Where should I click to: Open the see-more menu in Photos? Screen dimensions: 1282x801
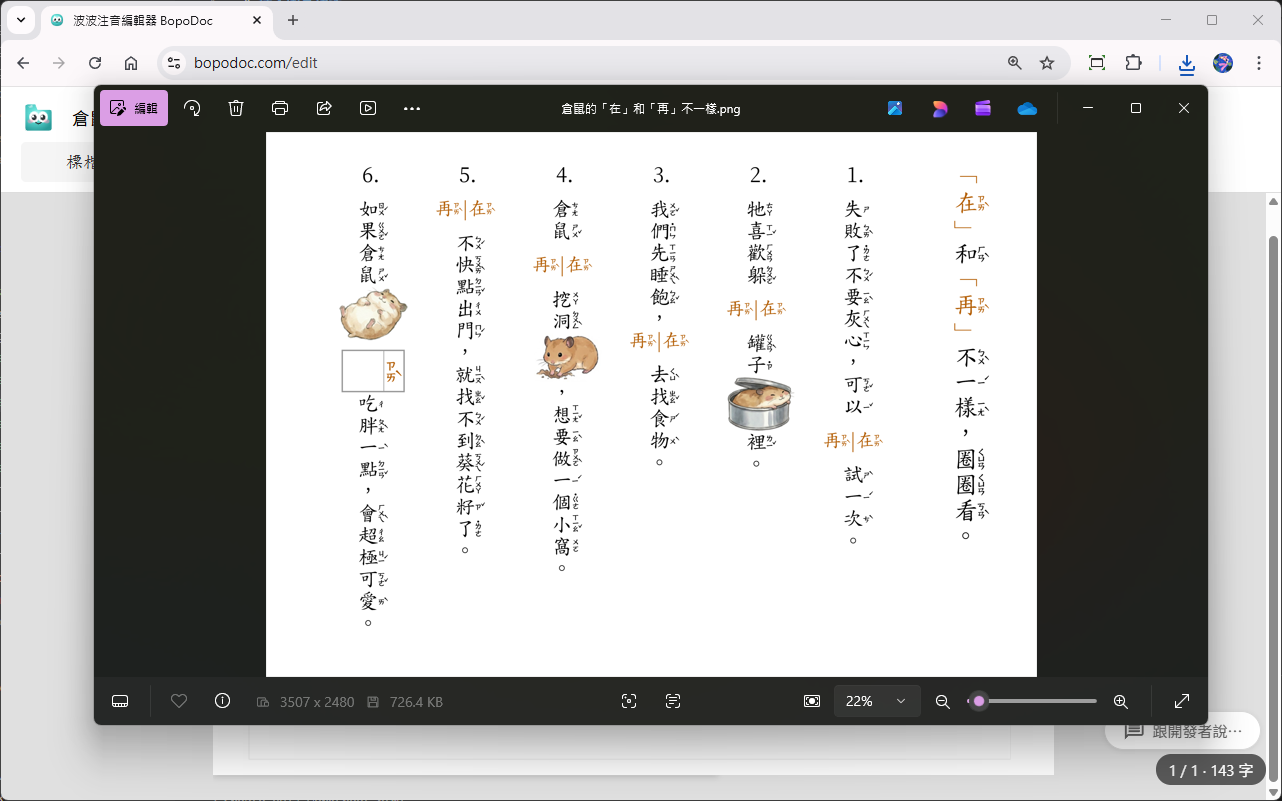click(411, 108)
